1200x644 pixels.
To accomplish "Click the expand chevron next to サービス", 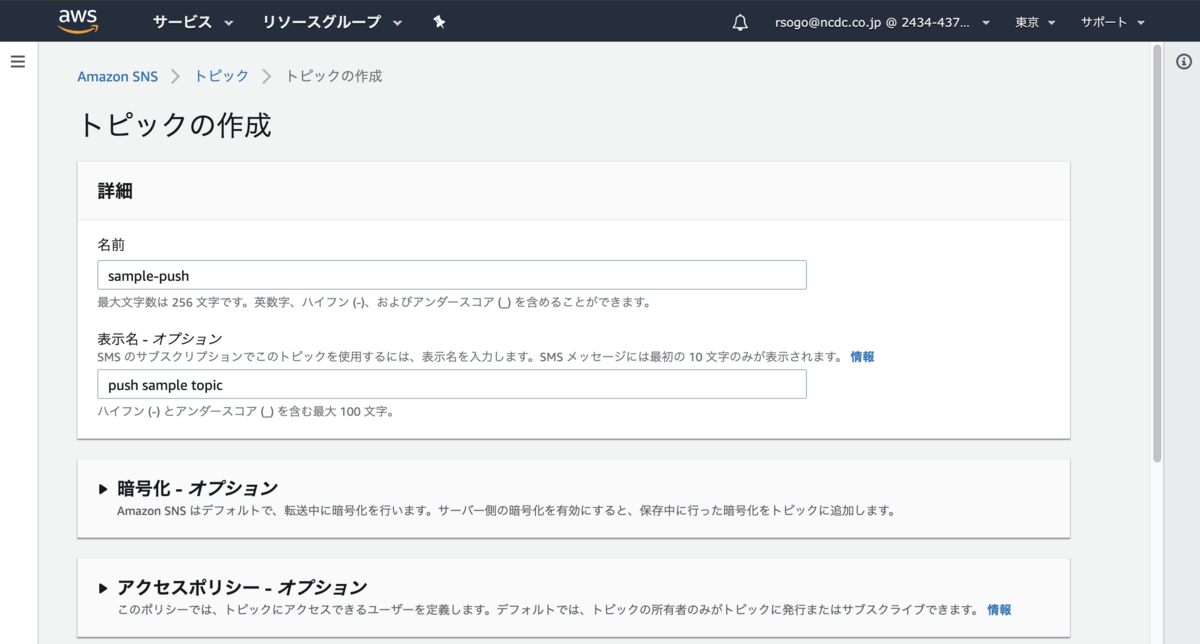I will (230, 20).
